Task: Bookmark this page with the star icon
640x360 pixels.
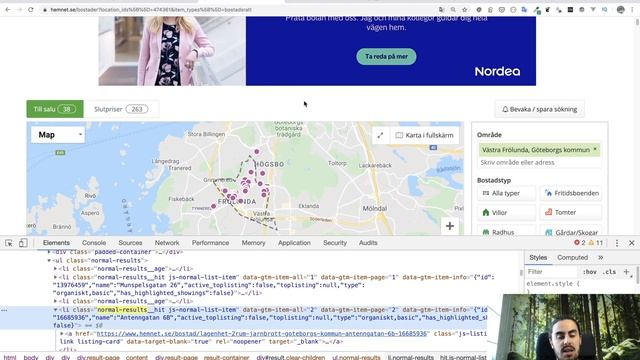Action: tap(464, 9)
